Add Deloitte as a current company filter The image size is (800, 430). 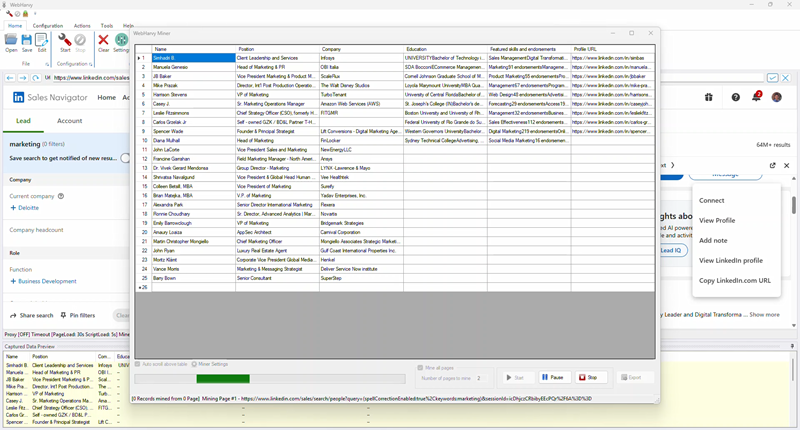pos(24,208)
